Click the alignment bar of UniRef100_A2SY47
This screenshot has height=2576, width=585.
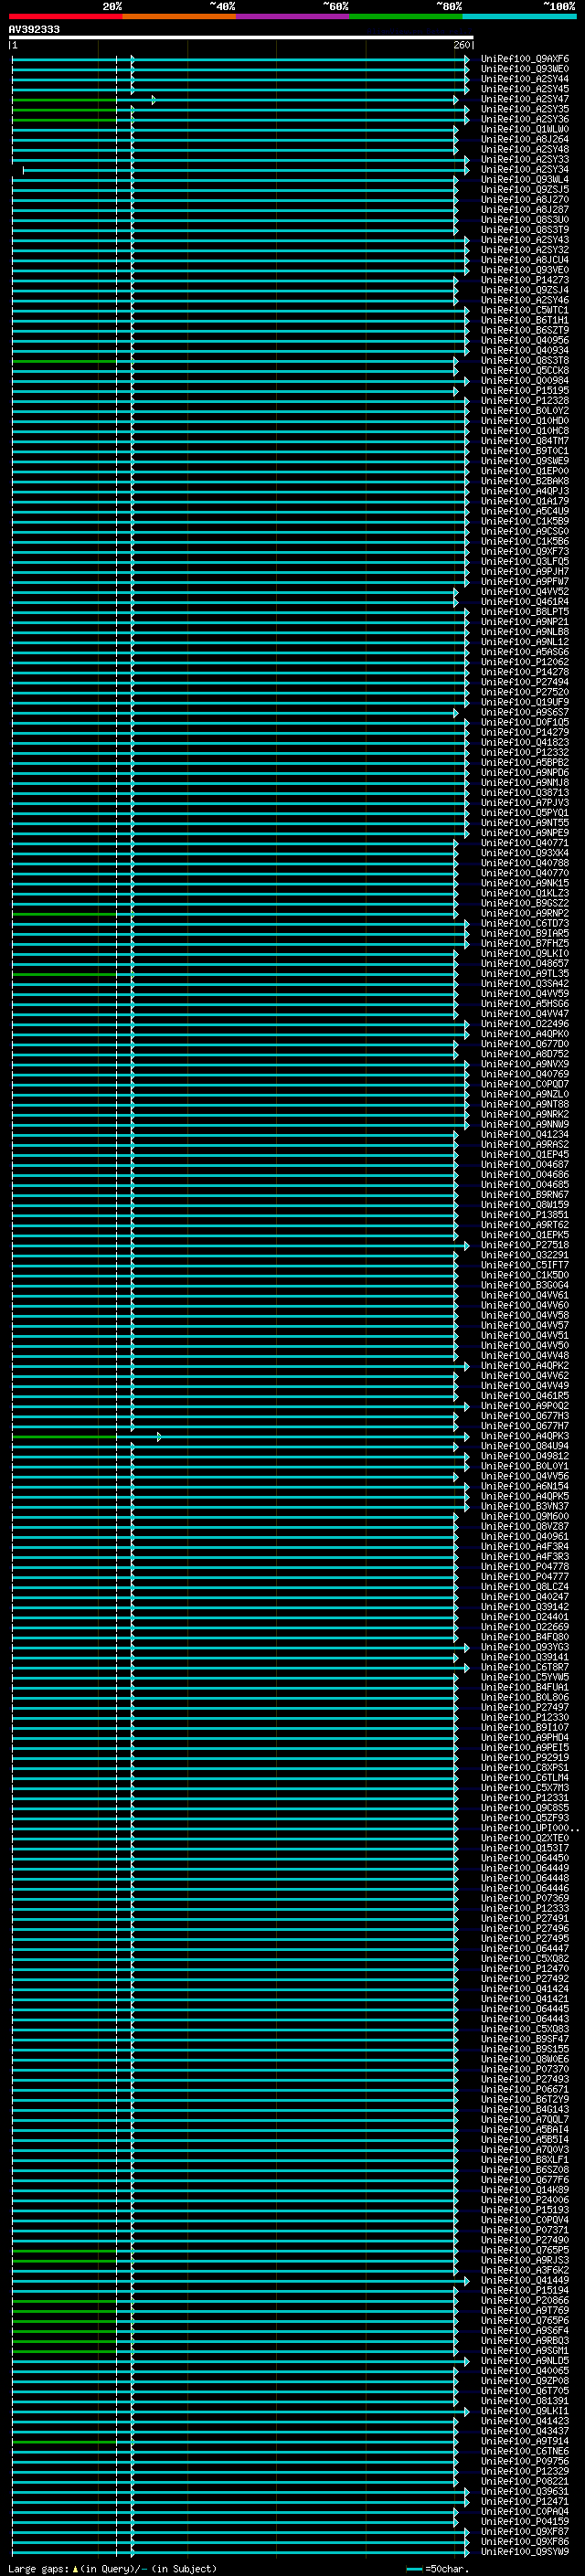pos(235,100)
